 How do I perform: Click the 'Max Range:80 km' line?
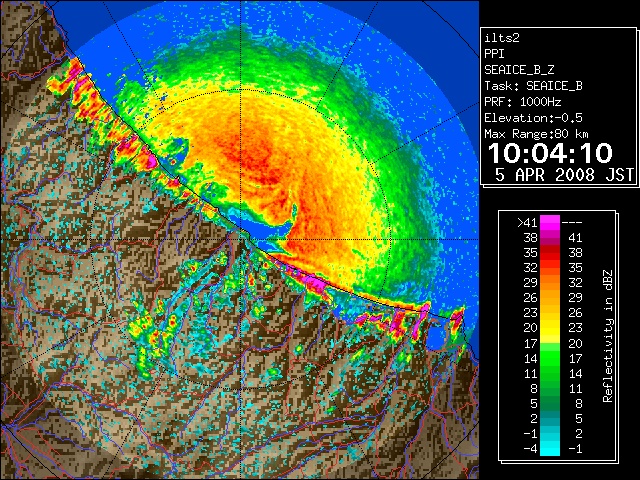click(536, 134)
